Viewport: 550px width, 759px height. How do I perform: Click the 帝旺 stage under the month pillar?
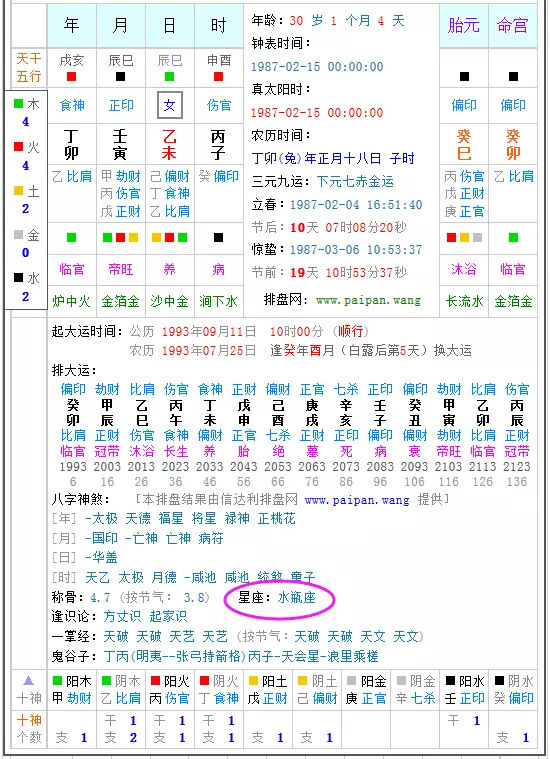(x=121, y=270)
